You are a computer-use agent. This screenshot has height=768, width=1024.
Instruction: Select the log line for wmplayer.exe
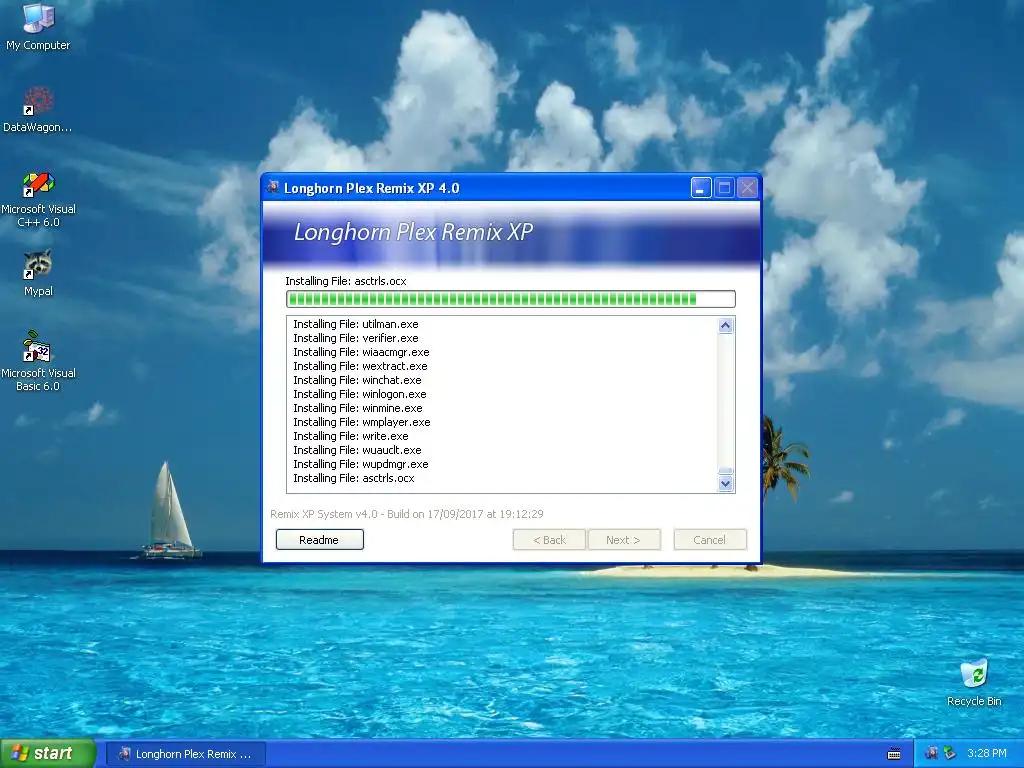[x=362, y=423]
